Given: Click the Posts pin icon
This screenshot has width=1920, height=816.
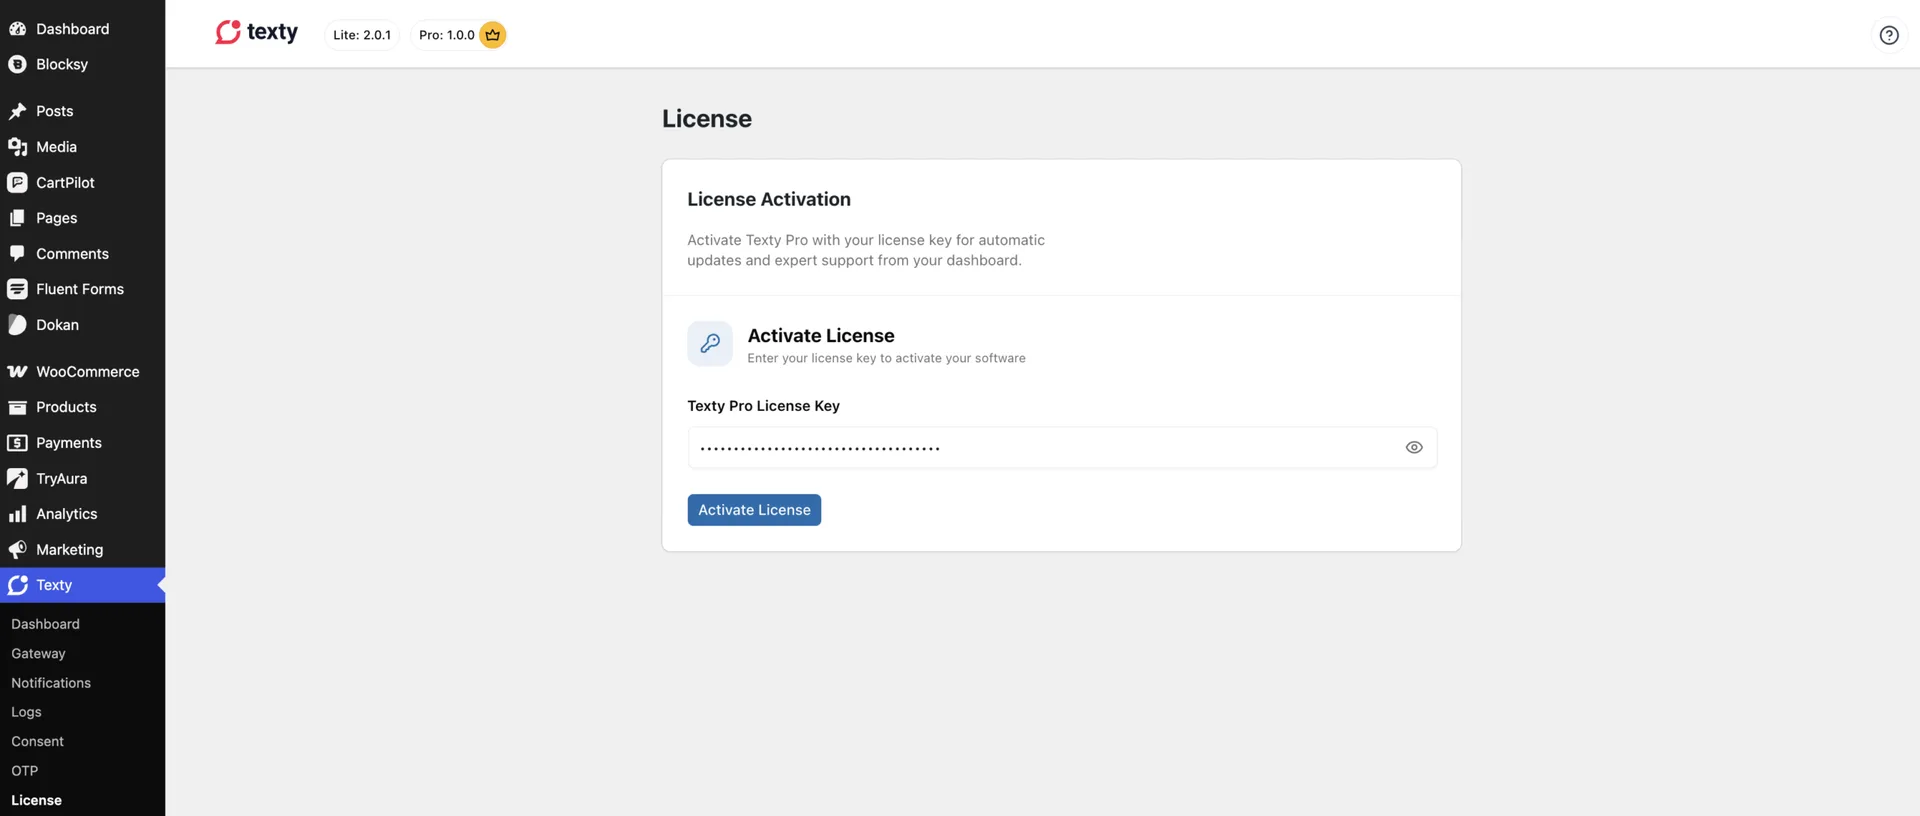Looking at the screenshot, I should point(17,111).
